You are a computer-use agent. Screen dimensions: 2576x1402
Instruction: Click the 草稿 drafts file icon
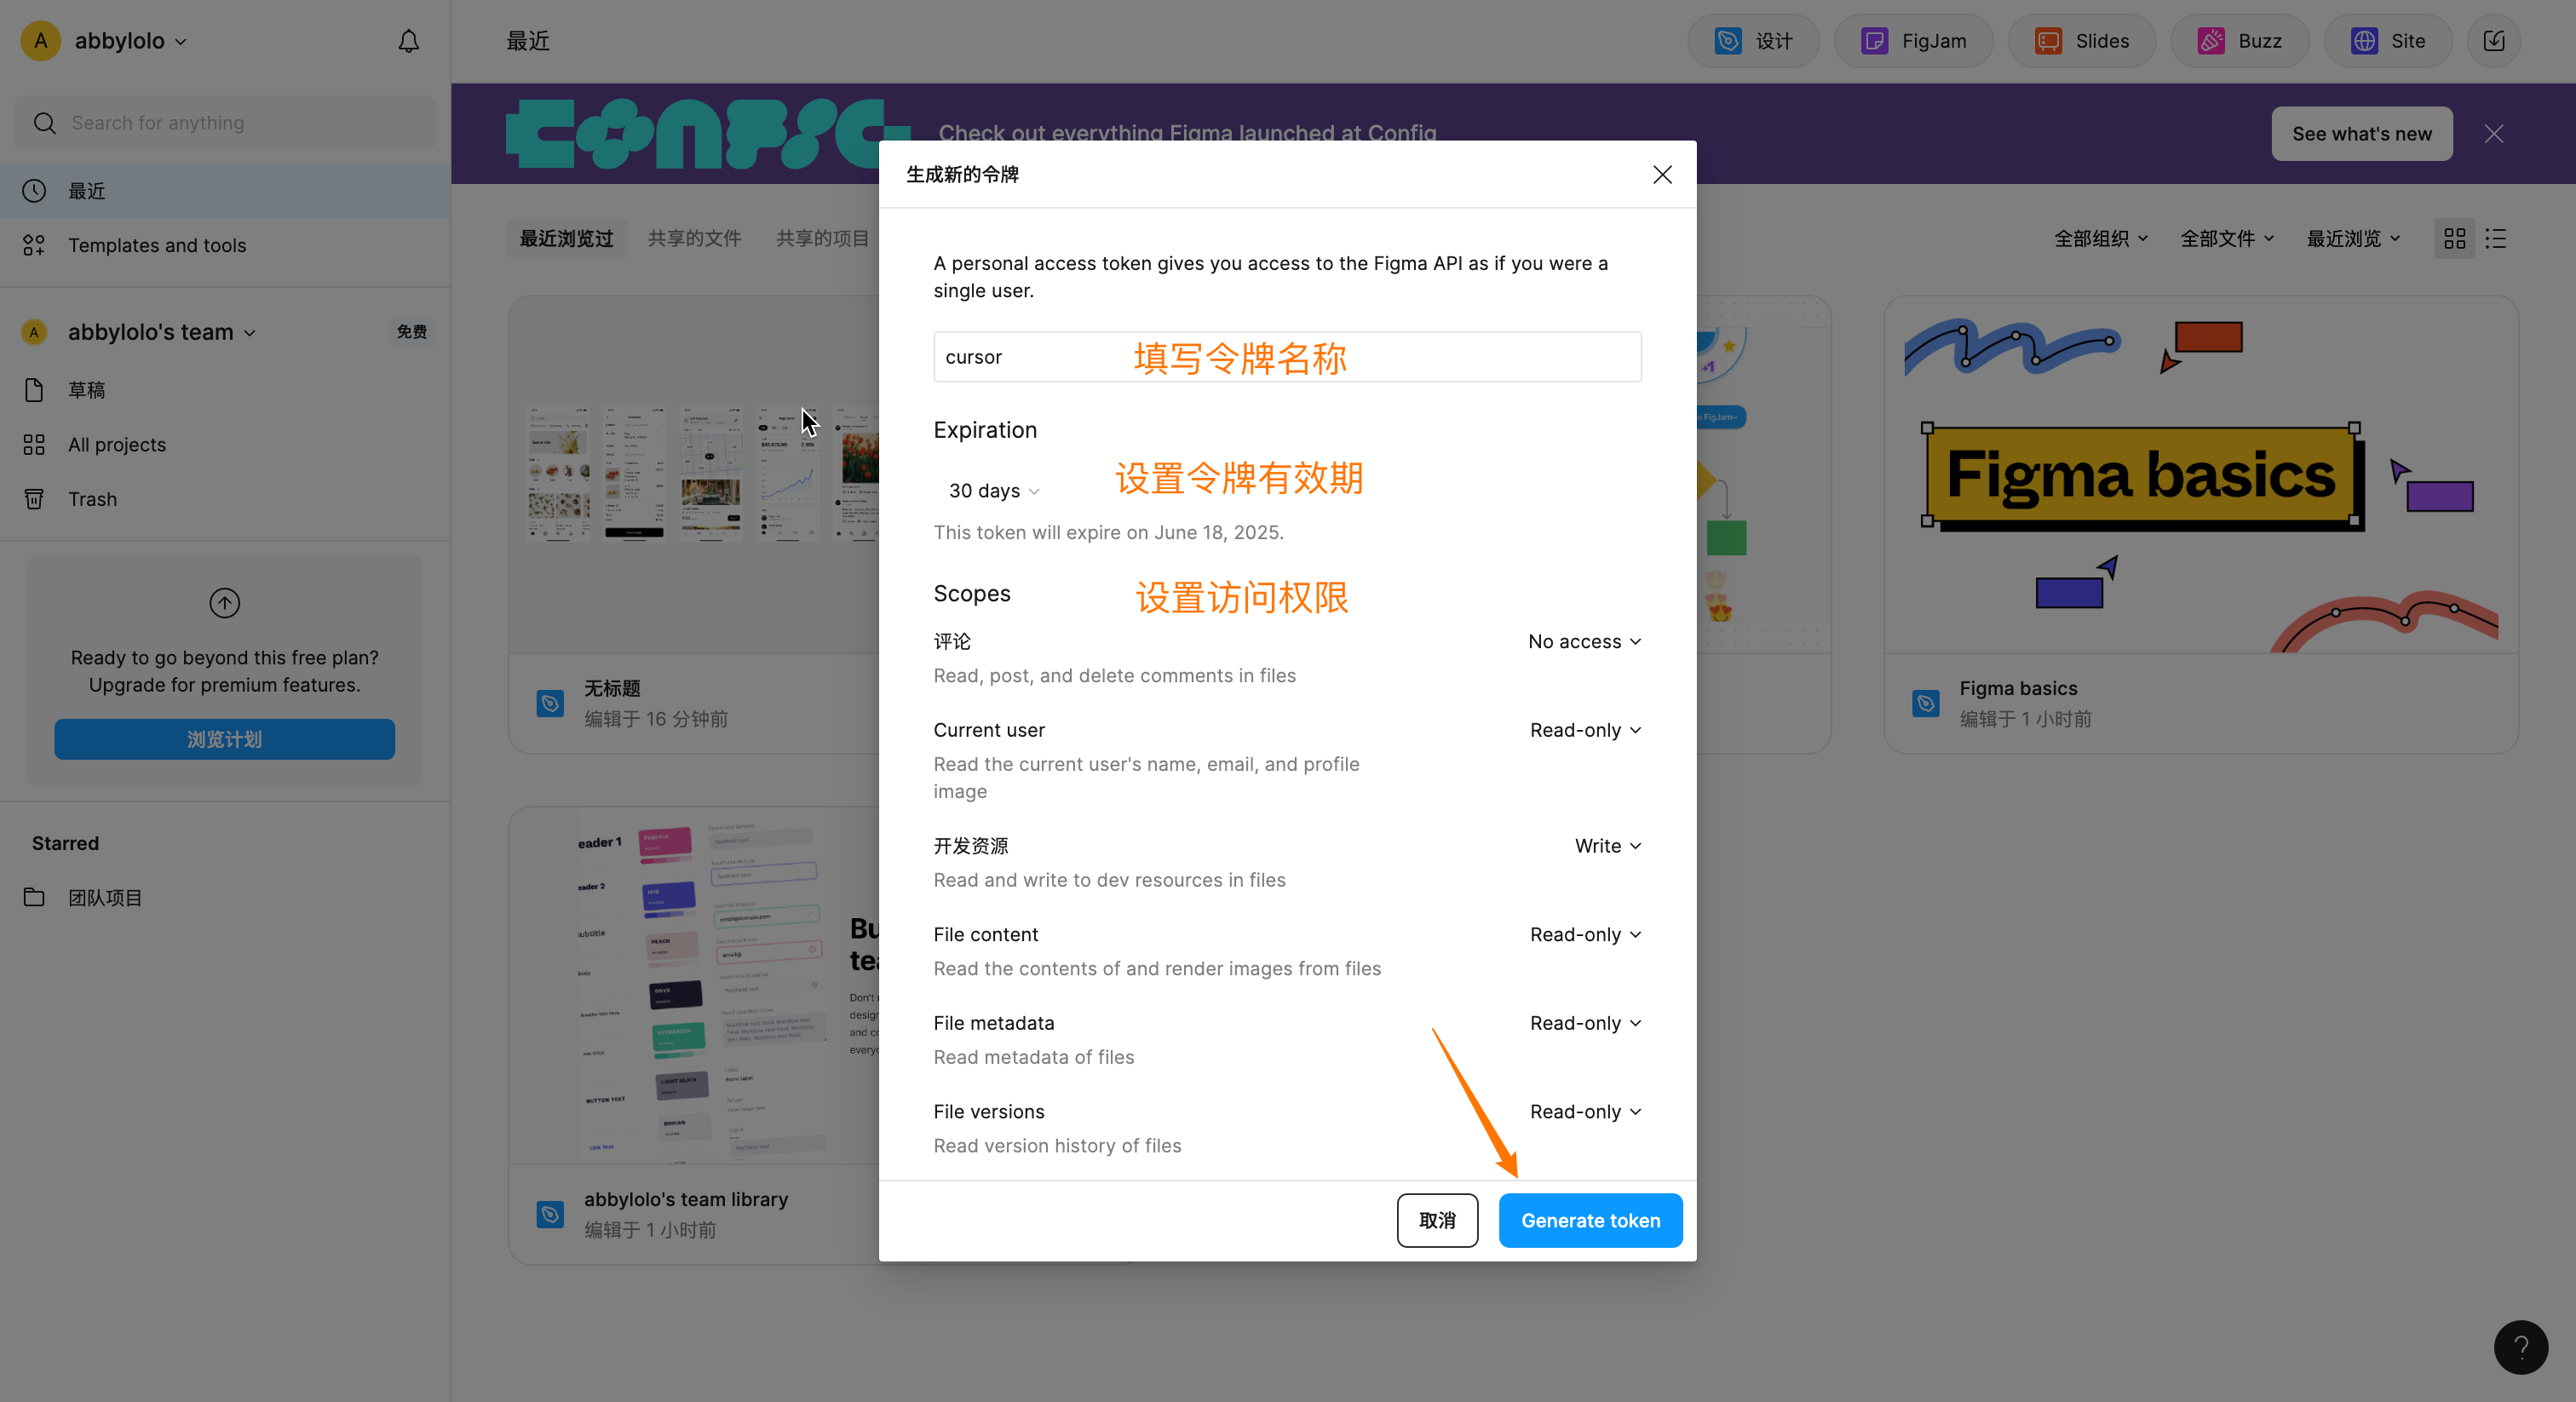(34, 390)
